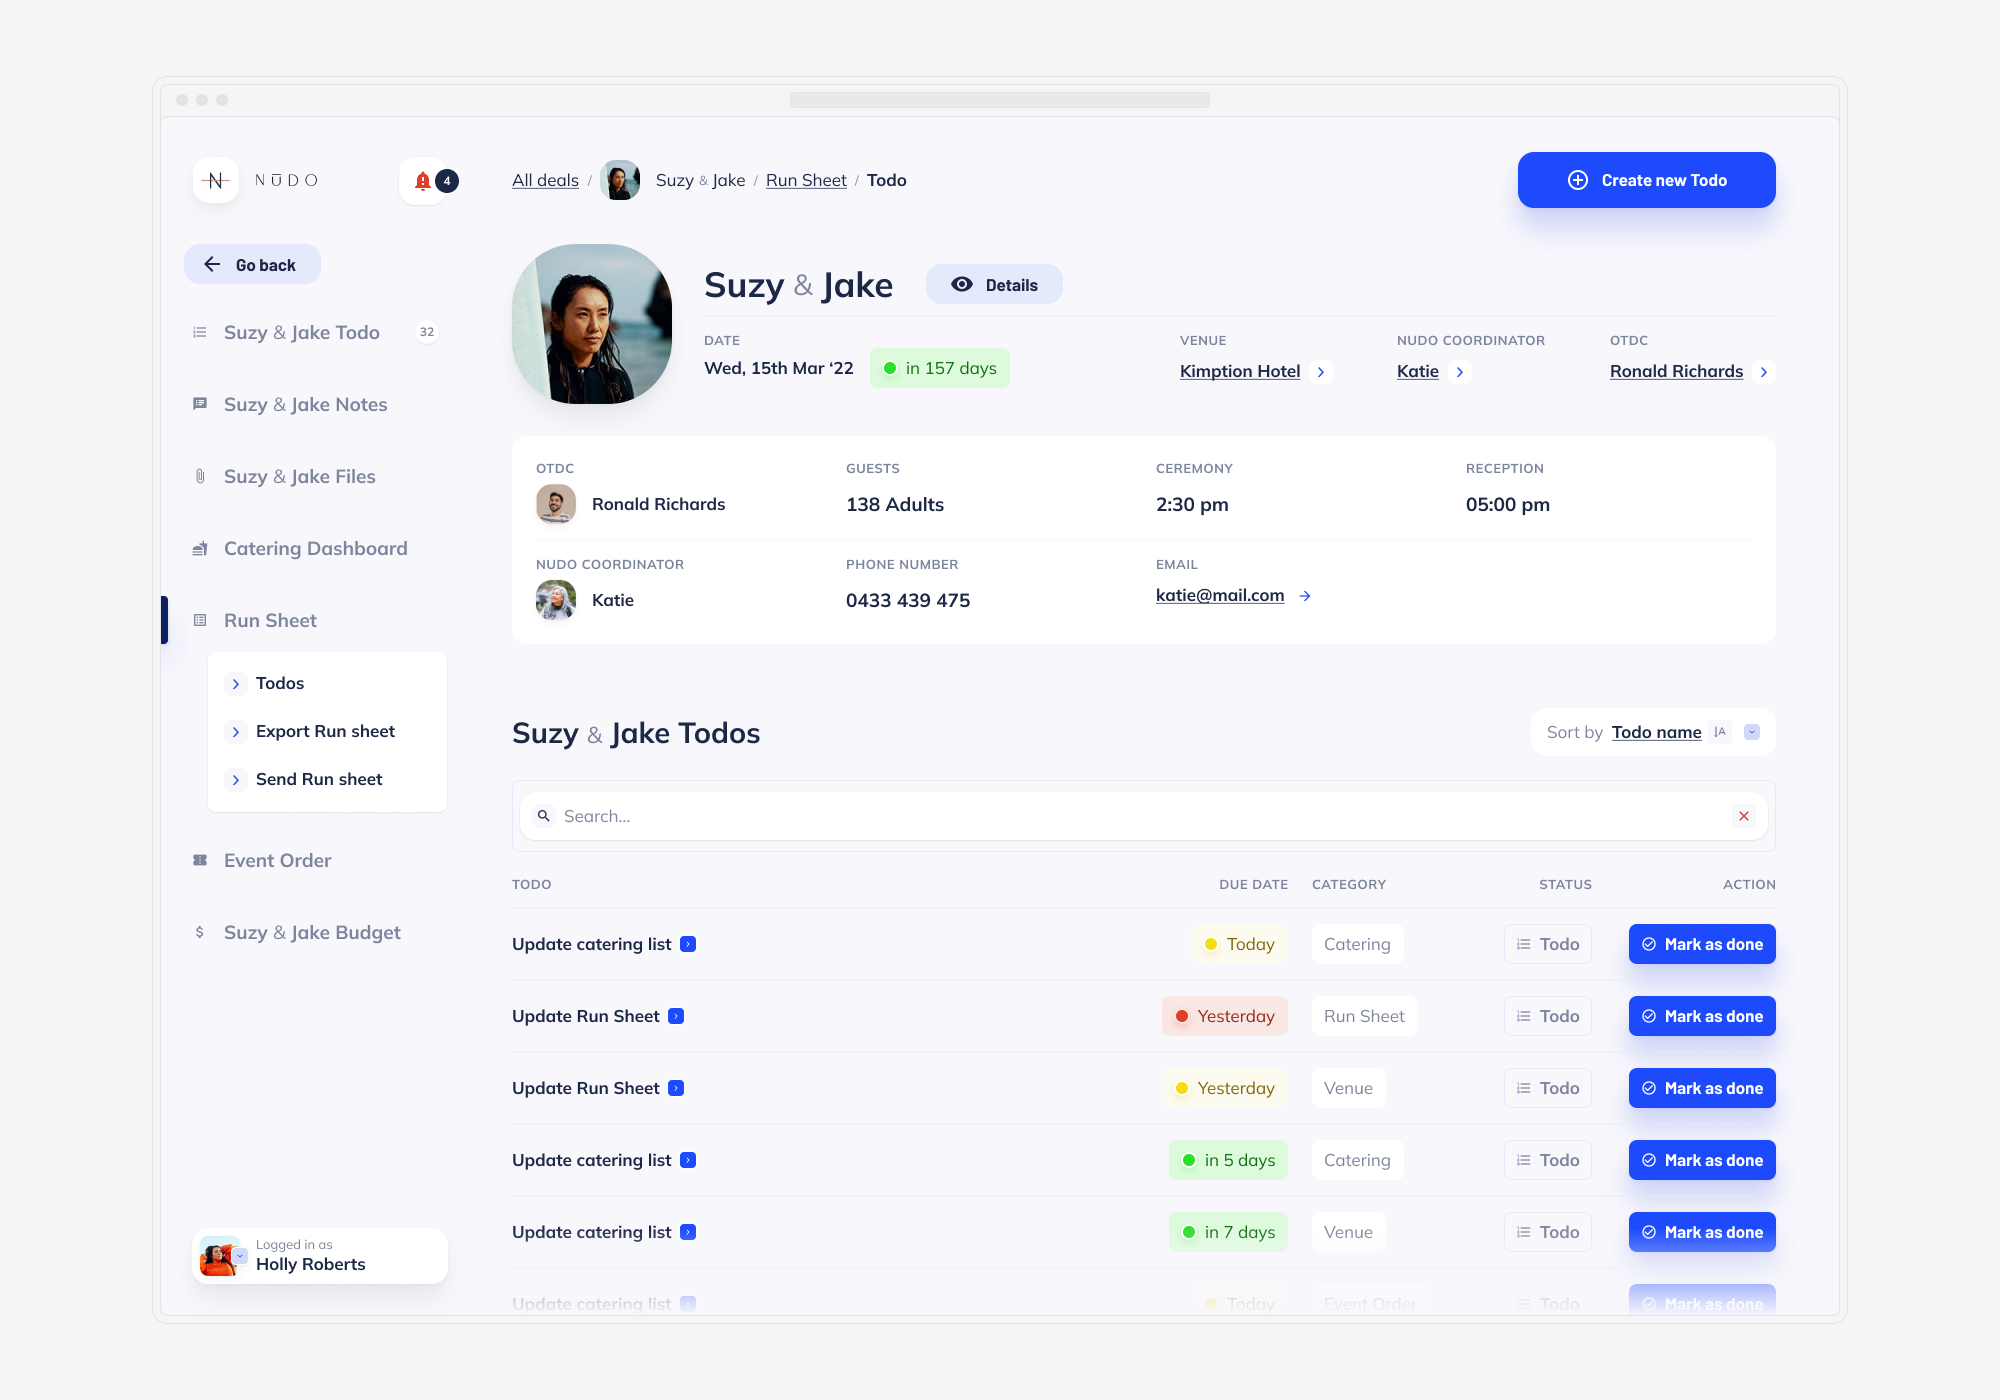This screenshot has width=2000, height=1400.
Task: Expand the Send Run sheet chevron
Action: pos(236,780)
